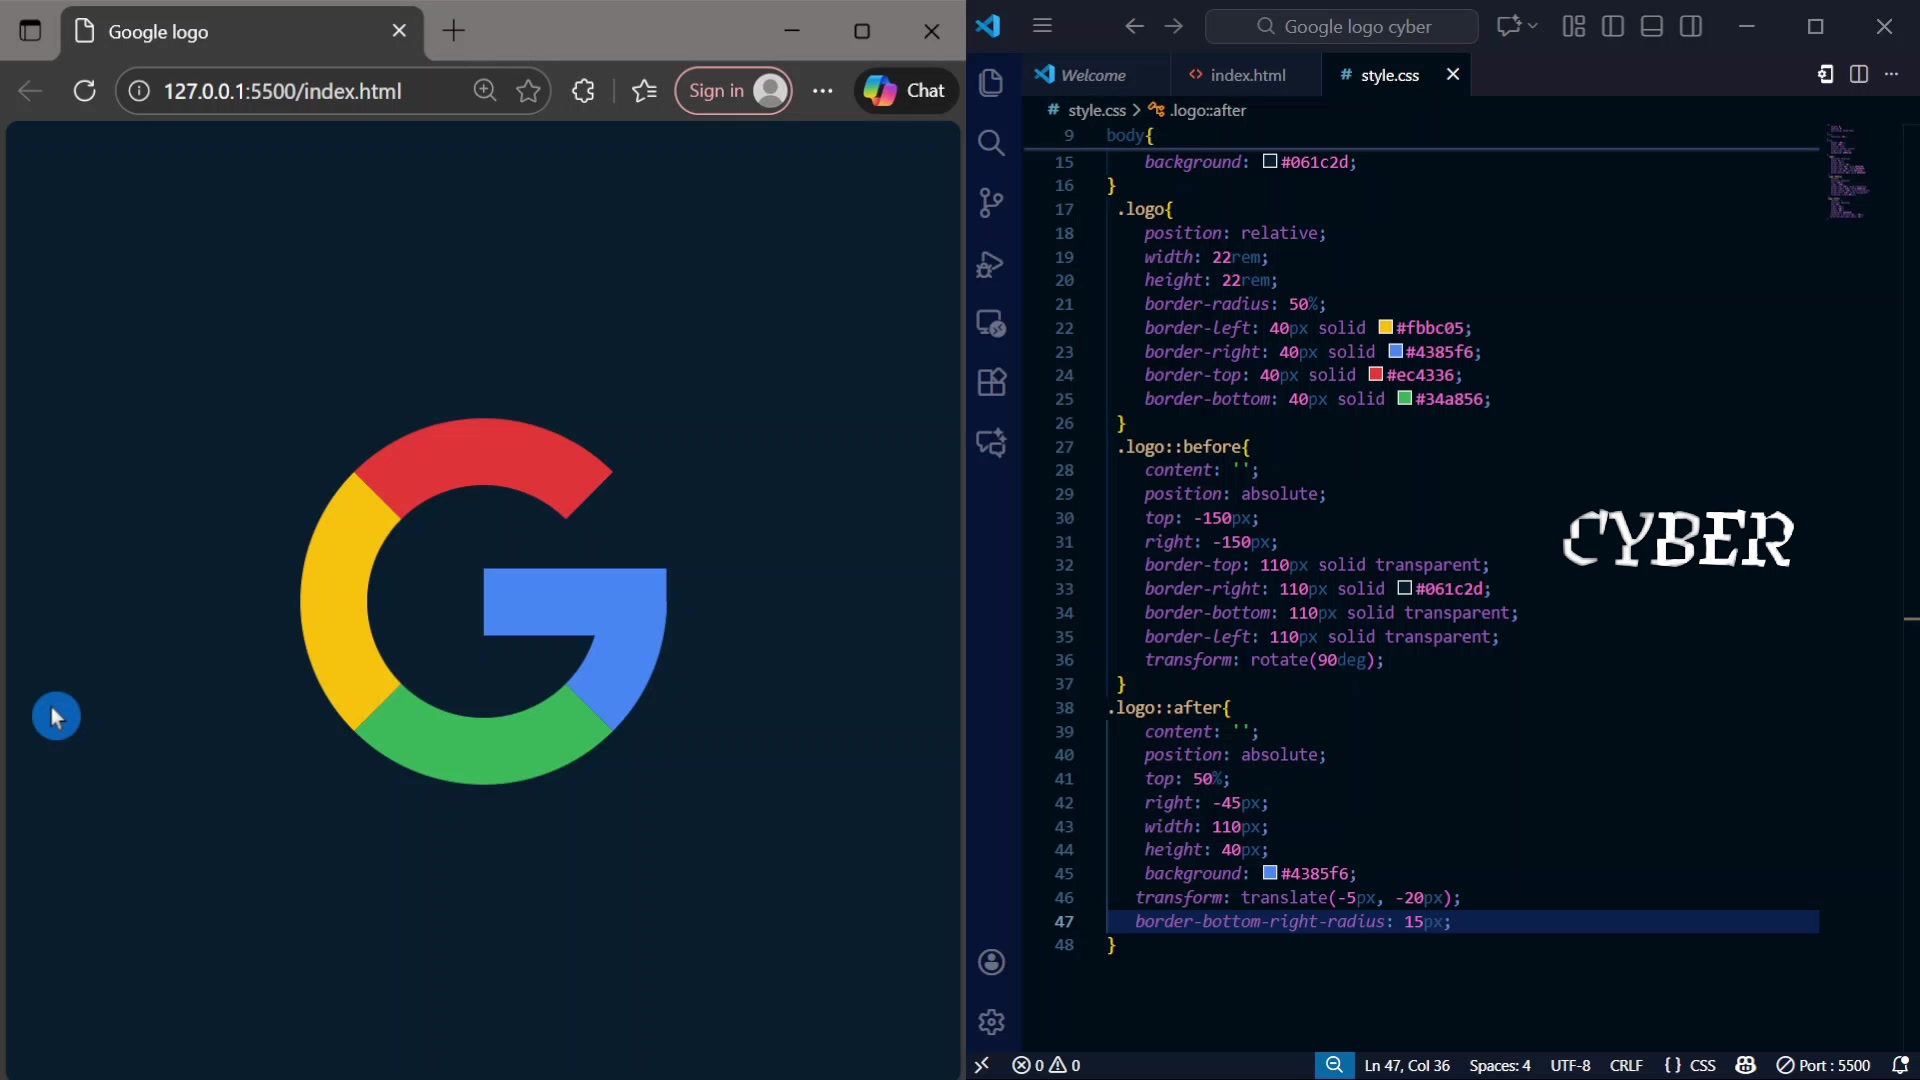Open a new browser tab
1920x1080 pixels.
(x=454, y=31)
